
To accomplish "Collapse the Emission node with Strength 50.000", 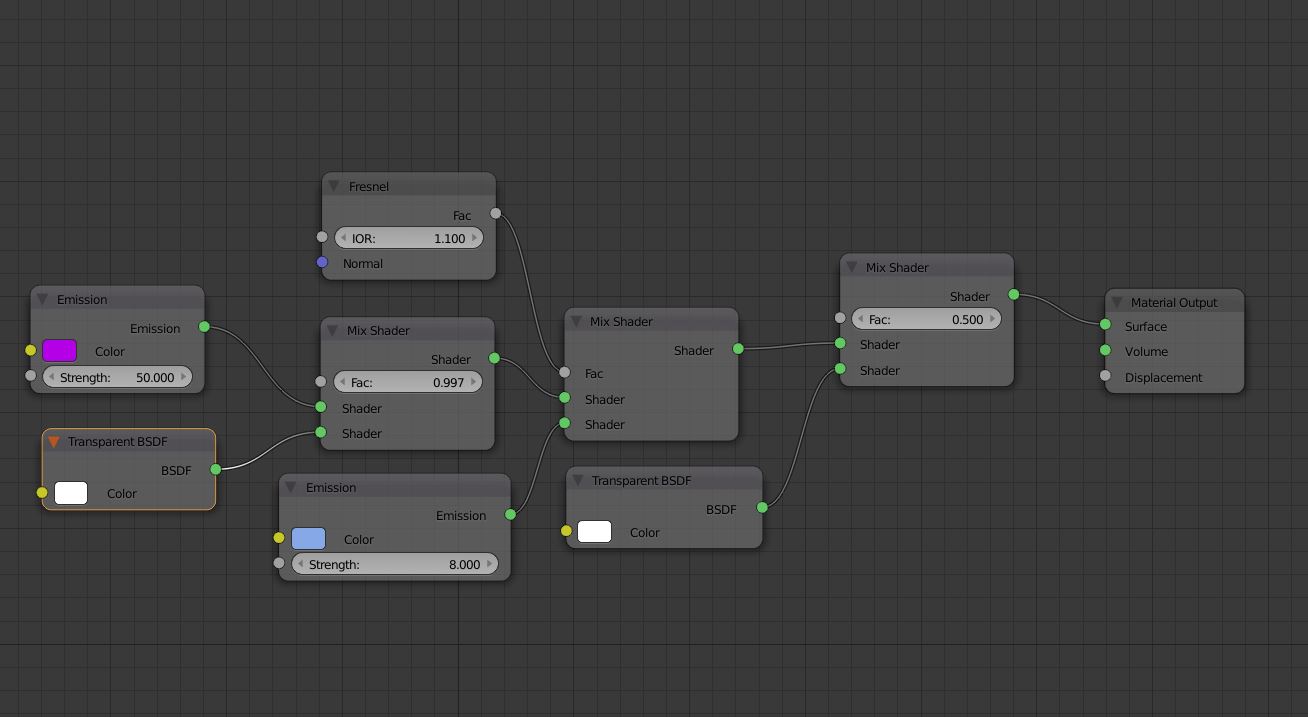I will 42,299.
